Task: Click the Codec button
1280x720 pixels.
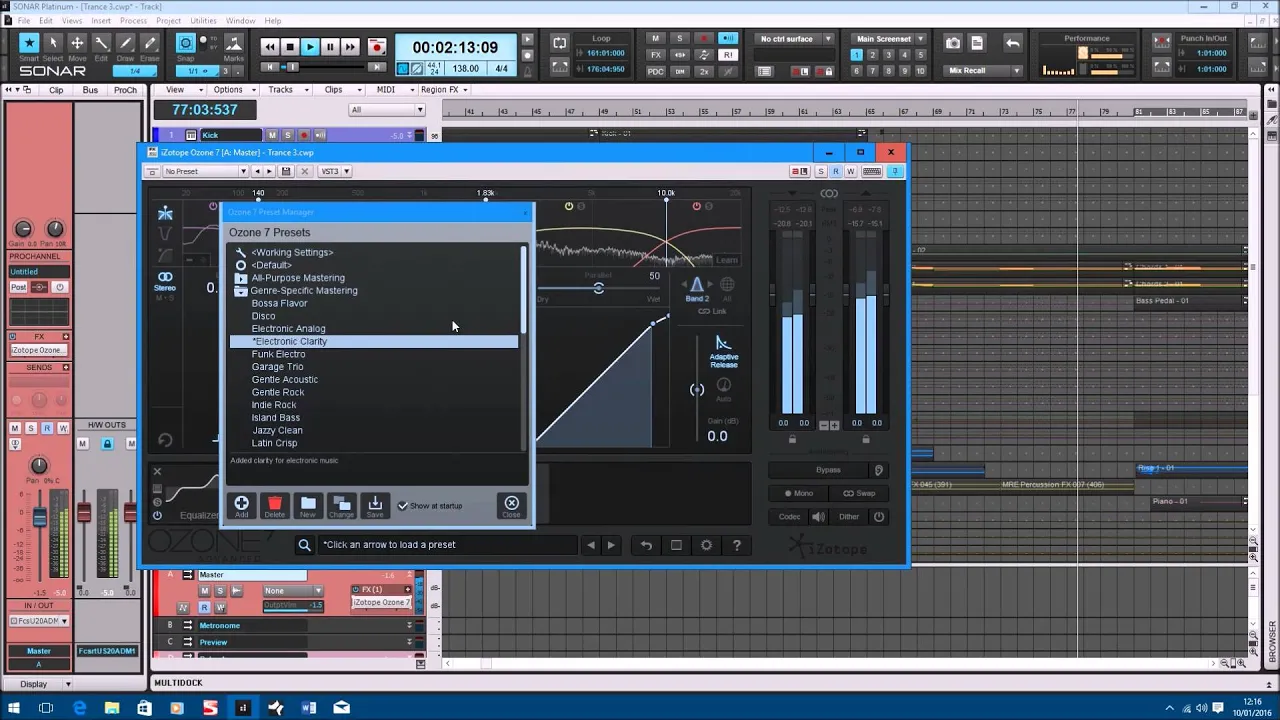Action: [x=790, y=517]
